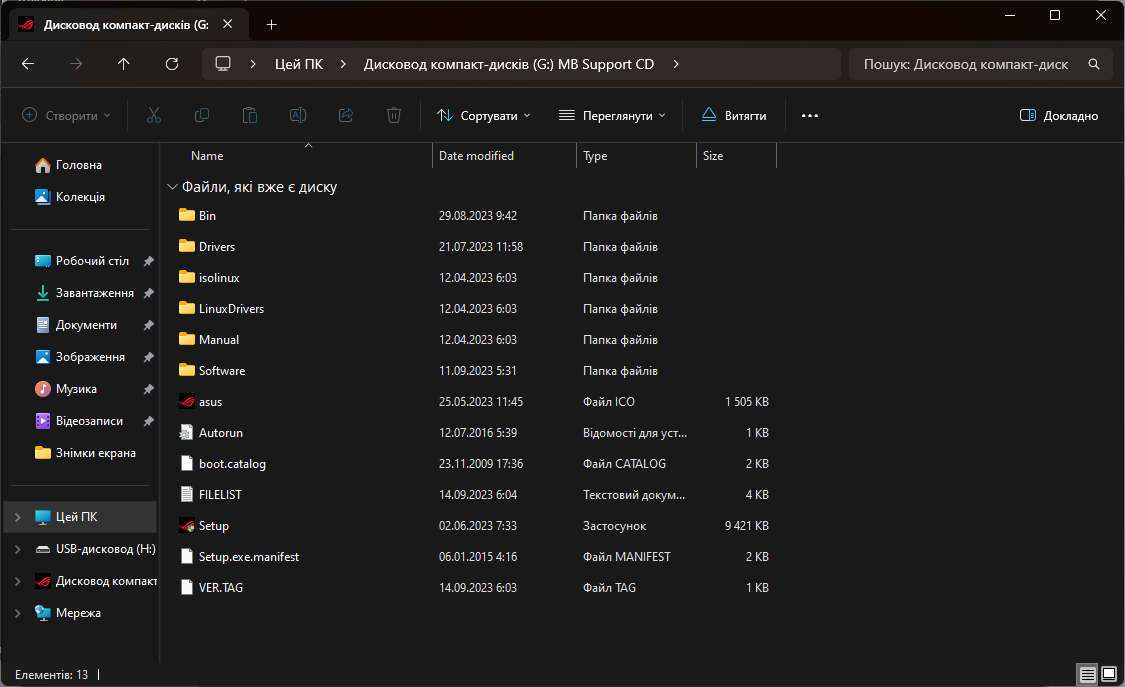Sort by the Date modified column header

pos(476,156)
